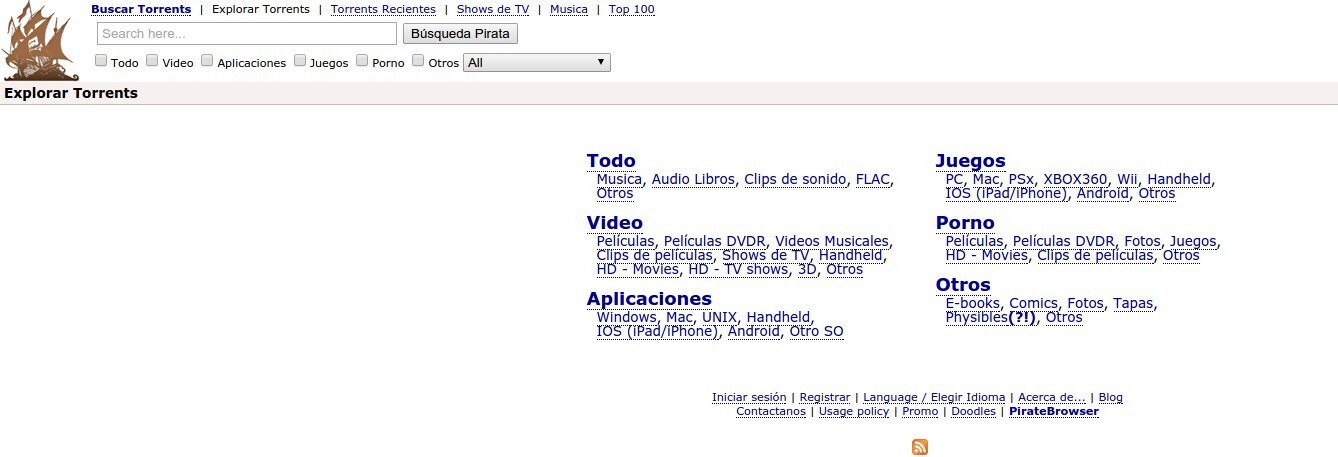Open the Top 100 page
1338x457 pixels.
point(632,9)
